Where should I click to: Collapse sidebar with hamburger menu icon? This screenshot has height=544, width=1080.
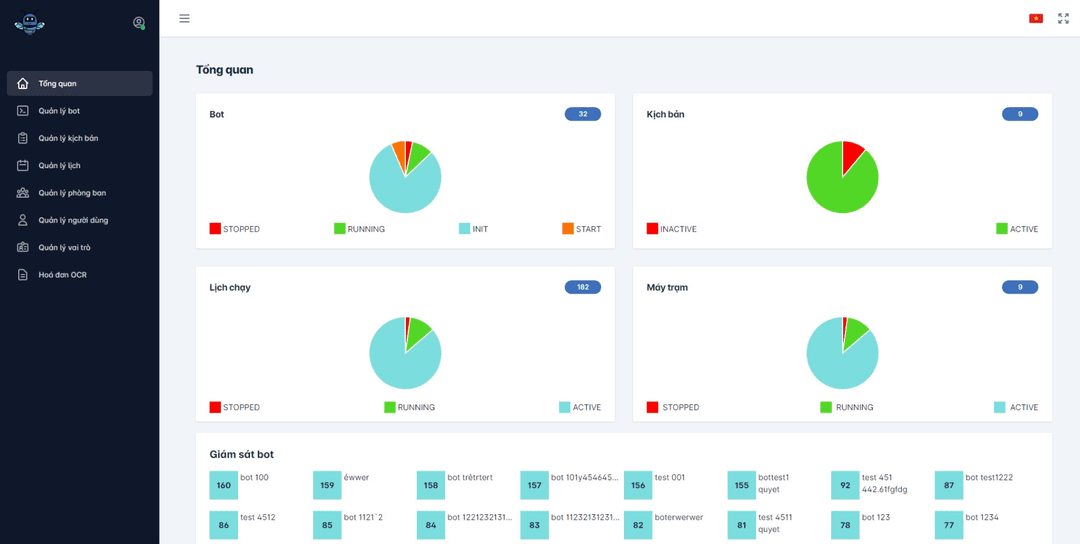184,18
